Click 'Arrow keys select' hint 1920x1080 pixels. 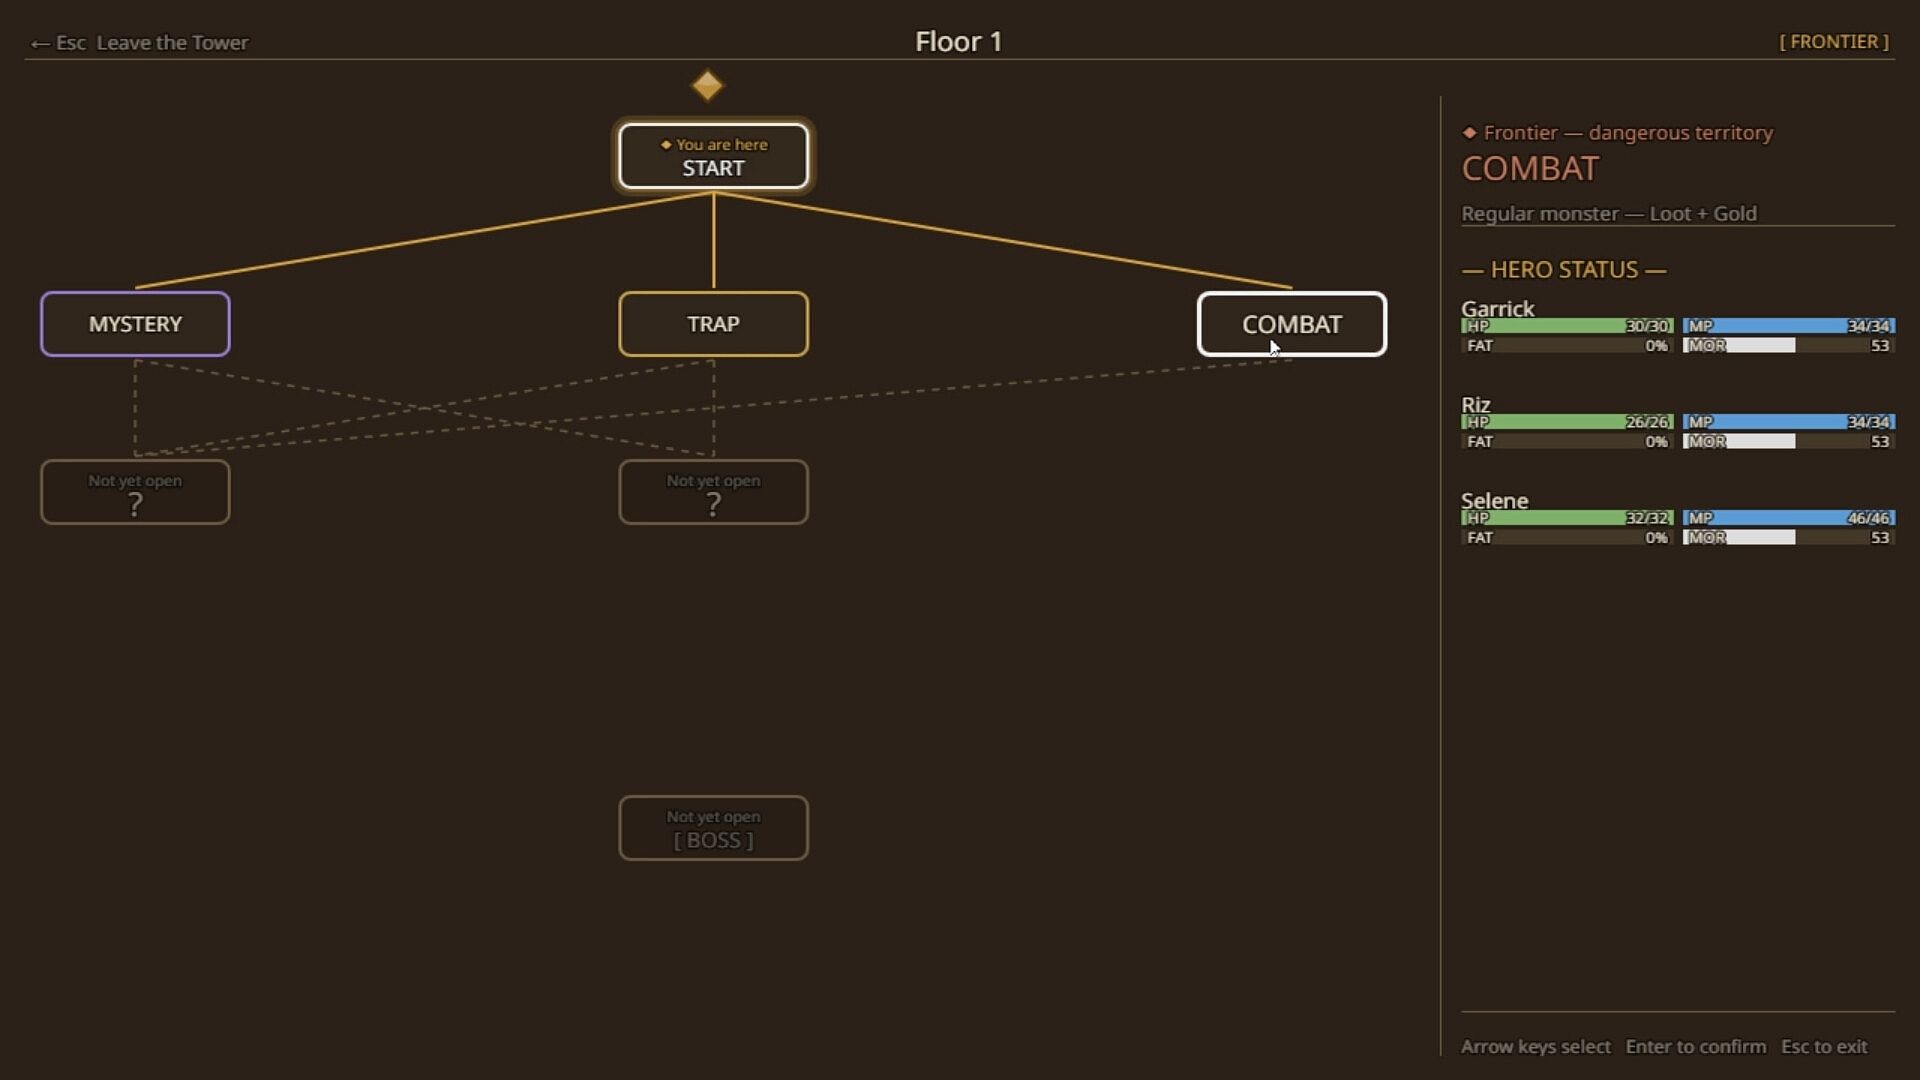(x=1536, y=1046)
